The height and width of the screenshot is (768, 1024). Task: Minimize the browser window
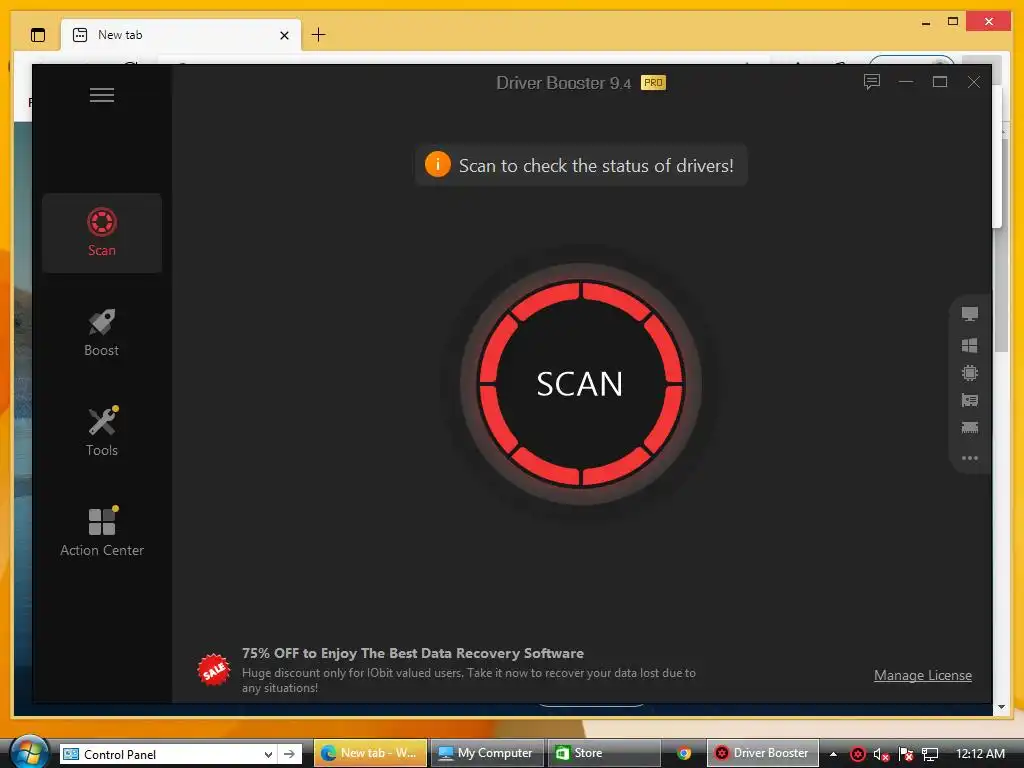925,23
